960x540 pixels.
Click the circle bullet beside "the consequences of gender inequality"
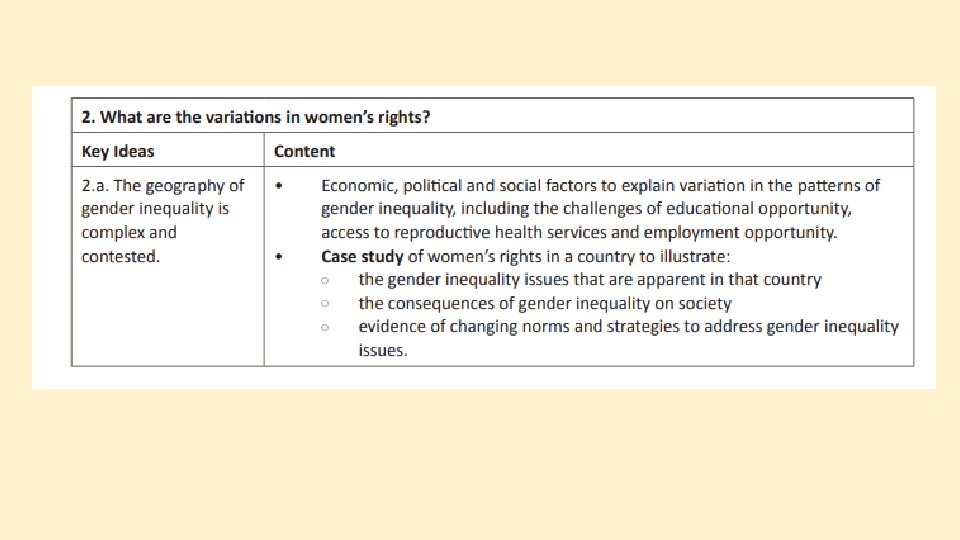pos(326,303)
